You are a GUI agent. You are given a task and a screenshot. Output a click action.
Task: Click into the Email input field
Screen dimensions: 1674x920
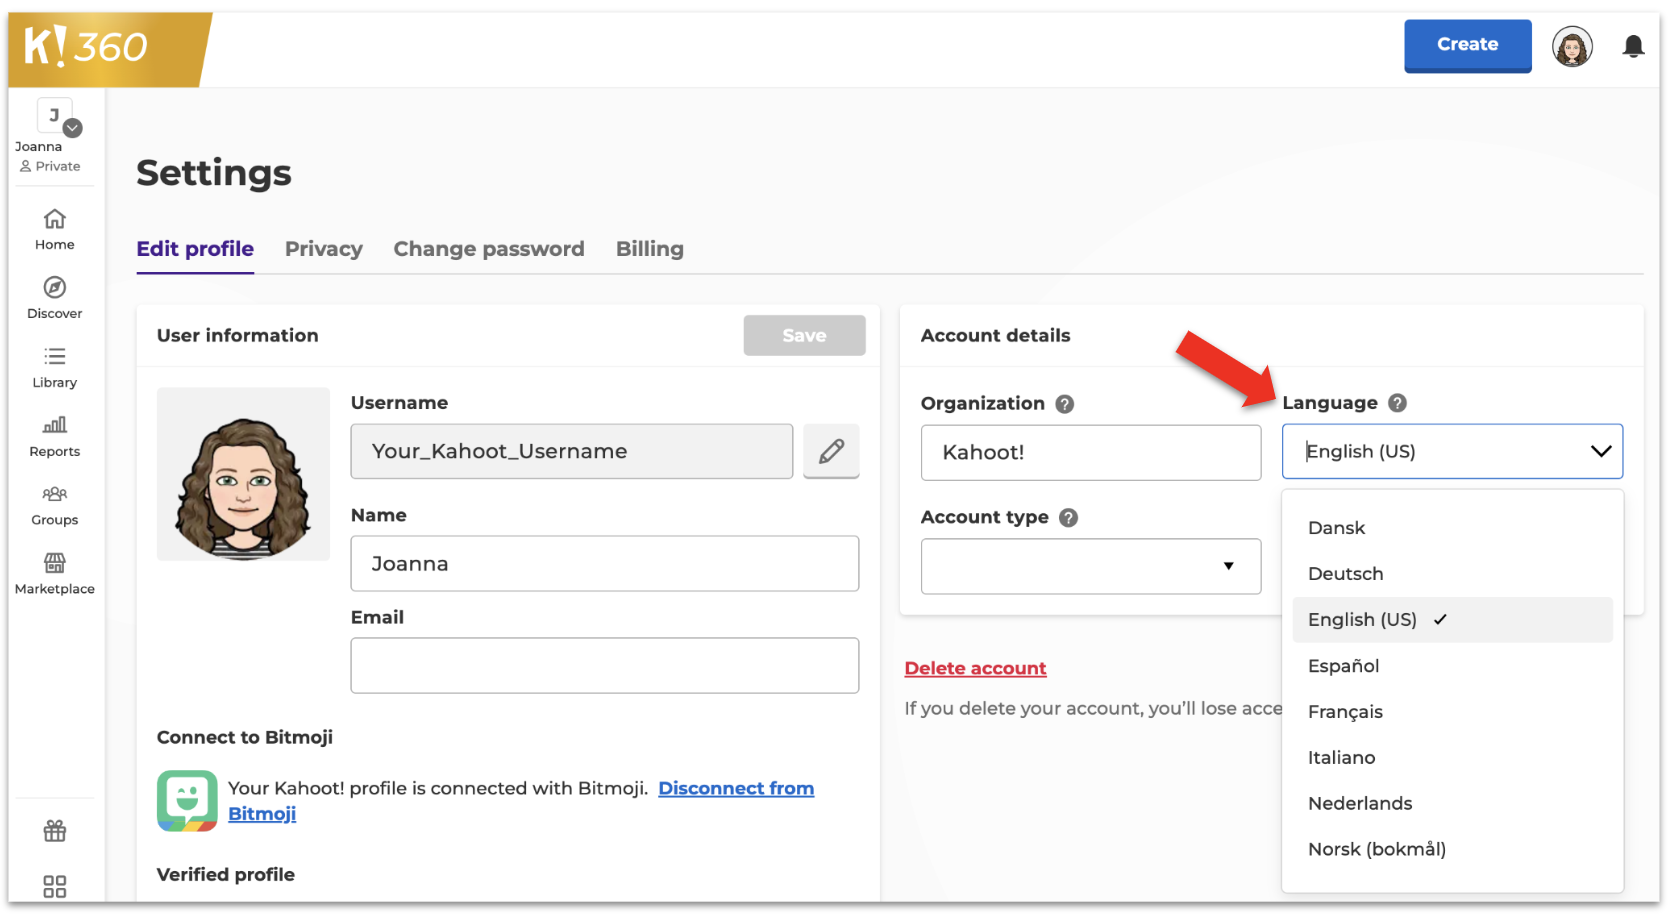pos(604,665)
